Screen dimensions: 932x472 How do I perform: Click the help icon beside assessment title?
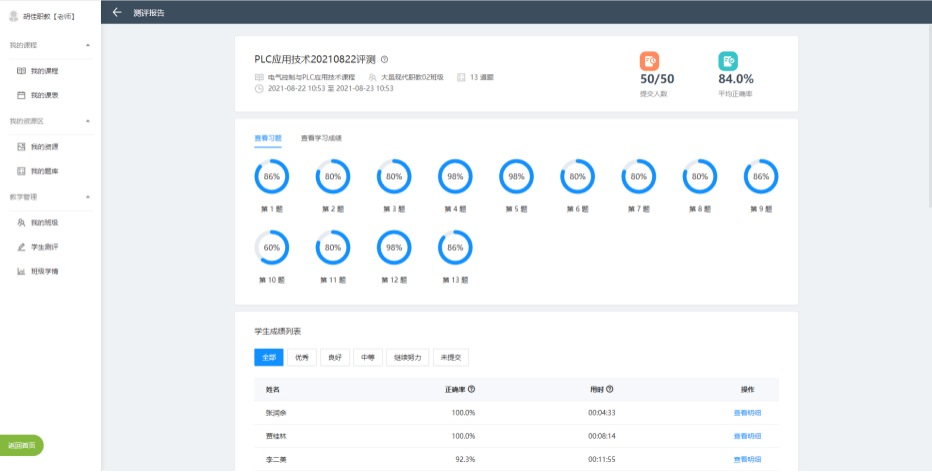tap(385, 59)
